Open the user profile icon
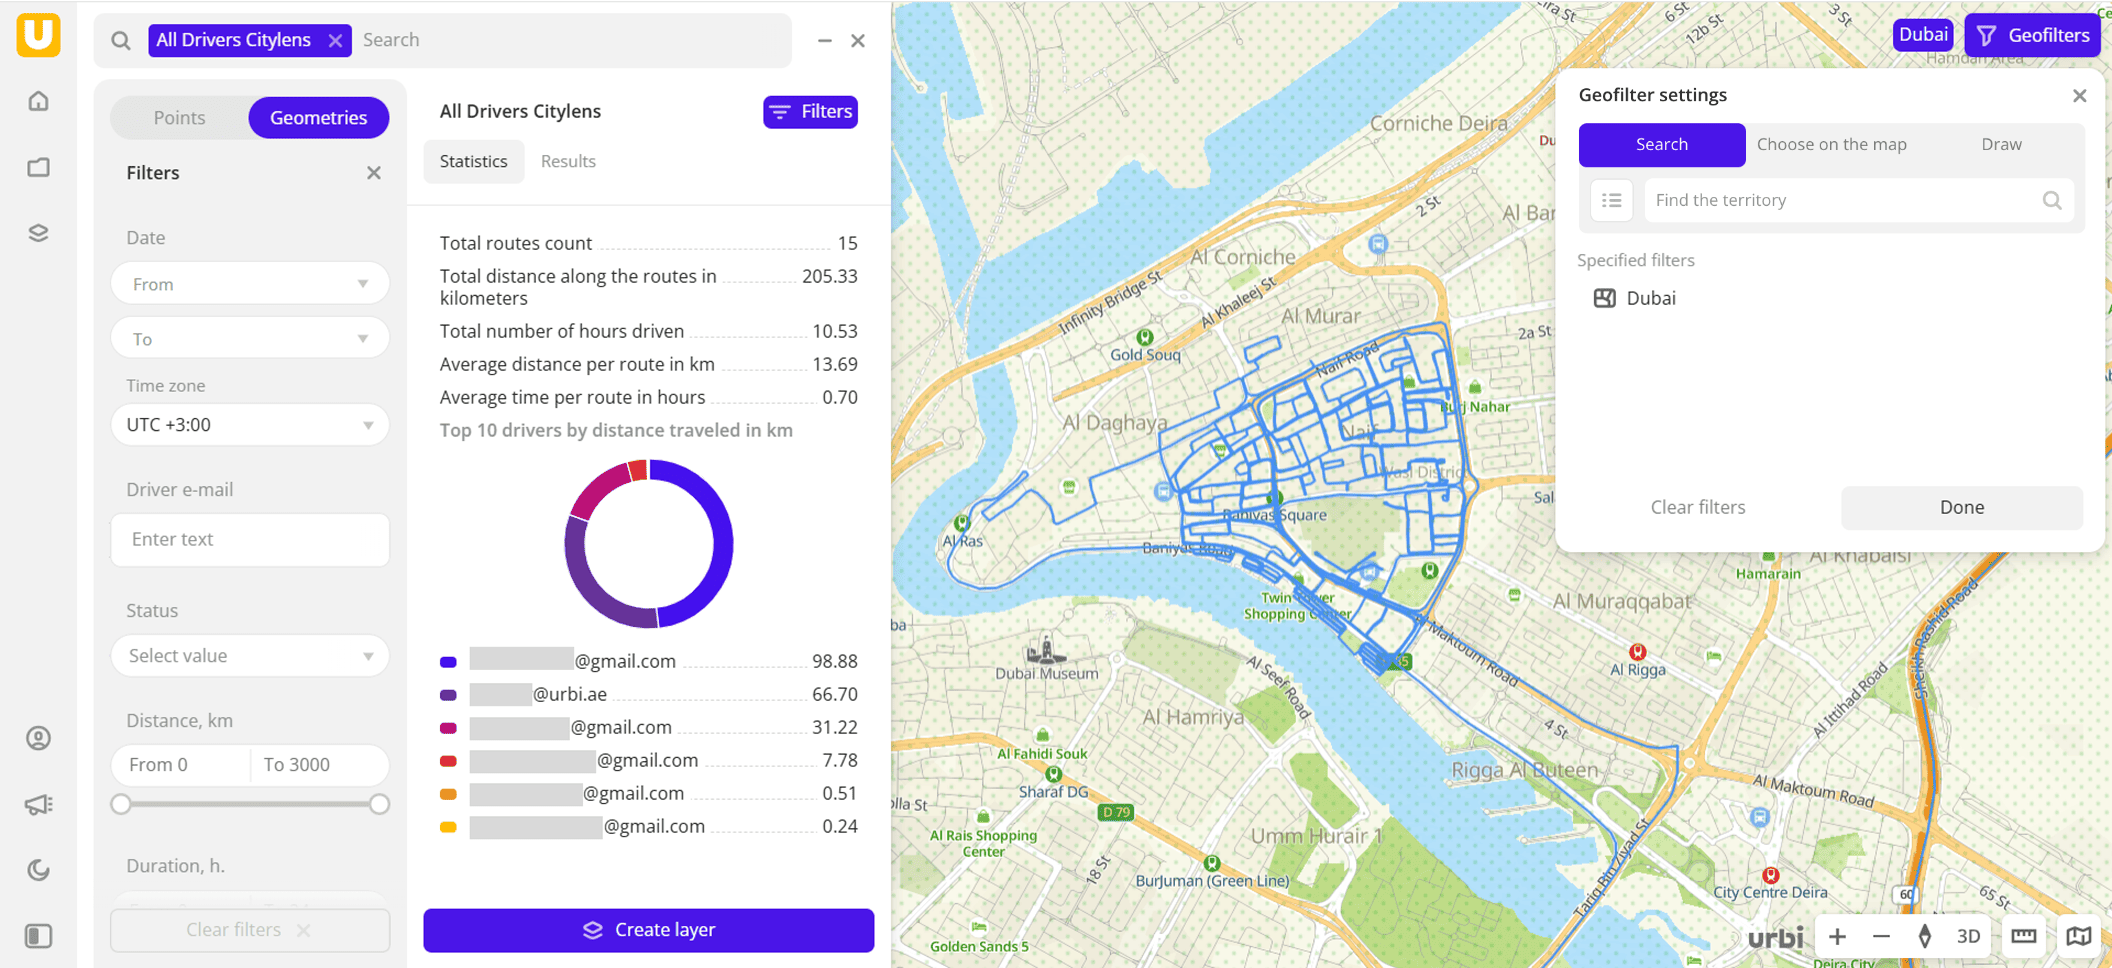The image size is (2112, 968). click(38, 738)
